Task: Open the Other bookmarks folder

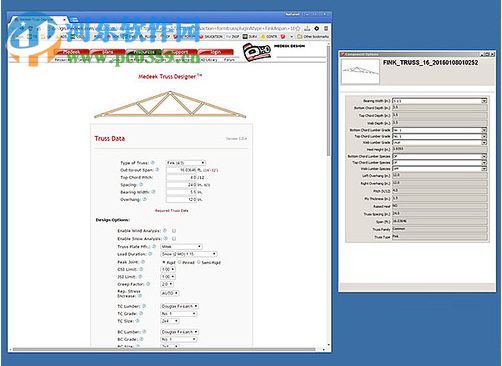Action: (x=313, y=36)
